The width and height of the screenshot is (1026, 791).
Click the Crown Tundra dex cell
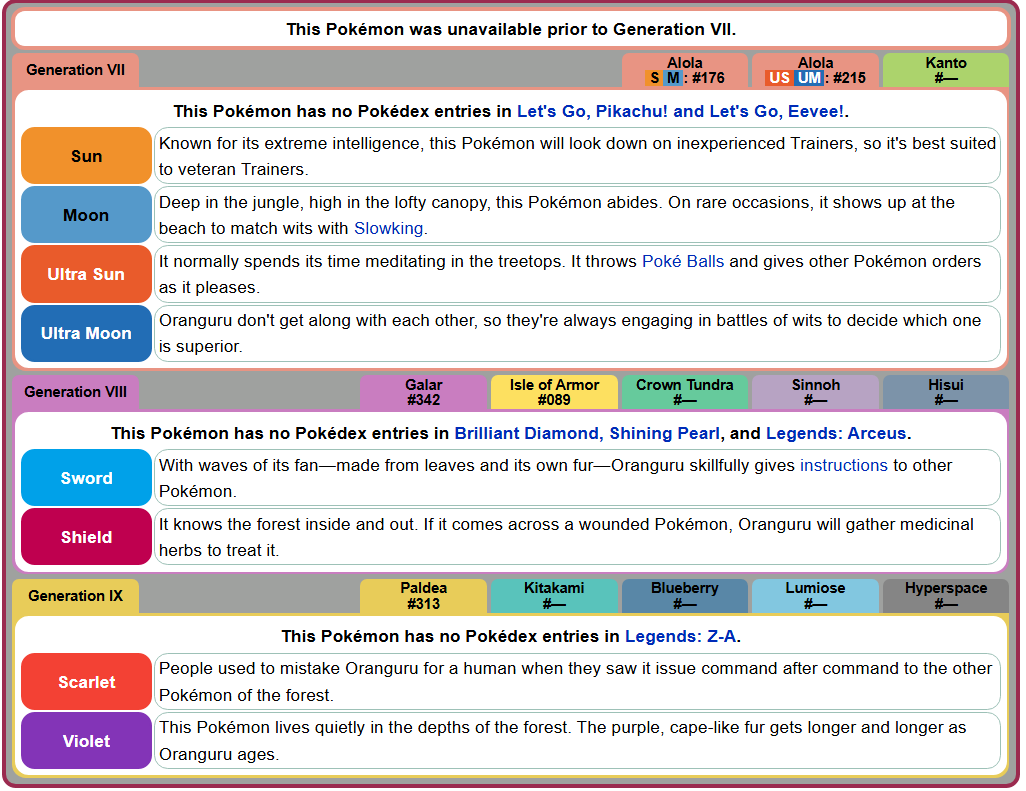point(684,392)
